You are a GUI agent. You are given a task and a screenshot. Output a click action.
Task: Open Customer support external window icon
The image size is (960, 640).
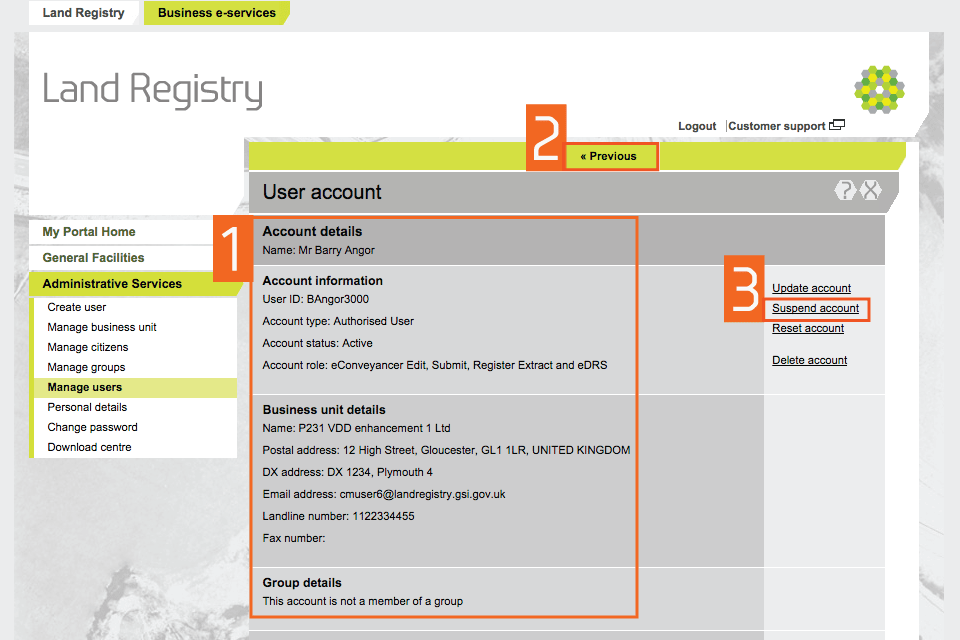(x=837, y=125)
